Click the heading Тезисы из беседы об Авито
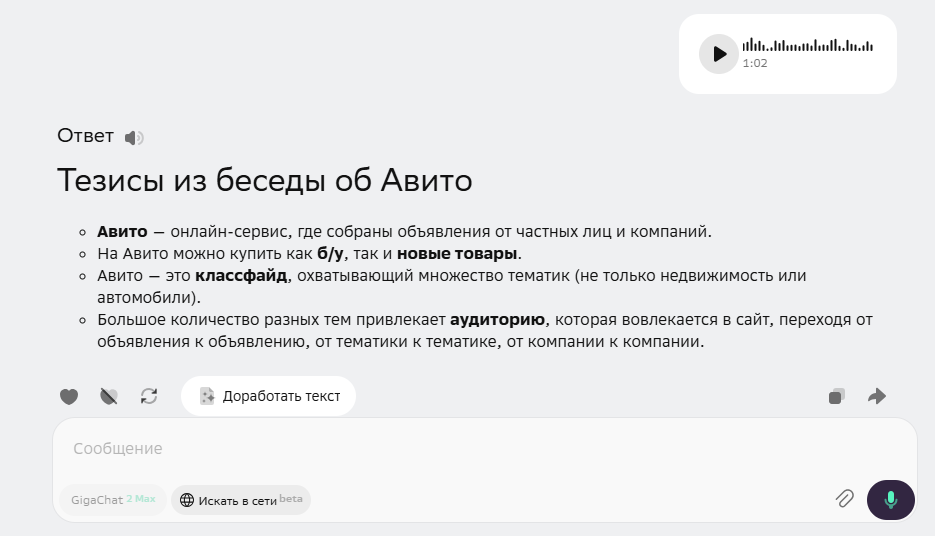This screenshot has height=536, width=935. [x=264, y=181]
